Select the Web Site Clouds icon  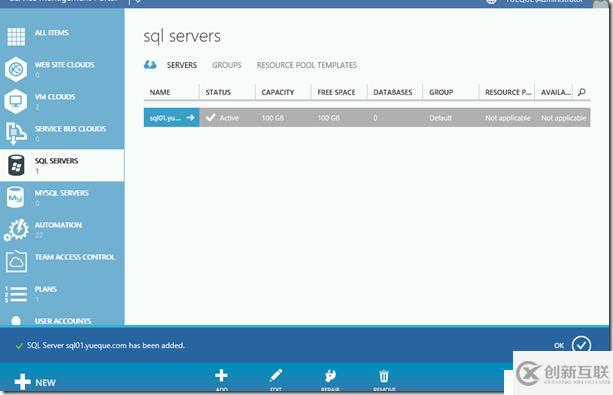(x=16, y=69)
